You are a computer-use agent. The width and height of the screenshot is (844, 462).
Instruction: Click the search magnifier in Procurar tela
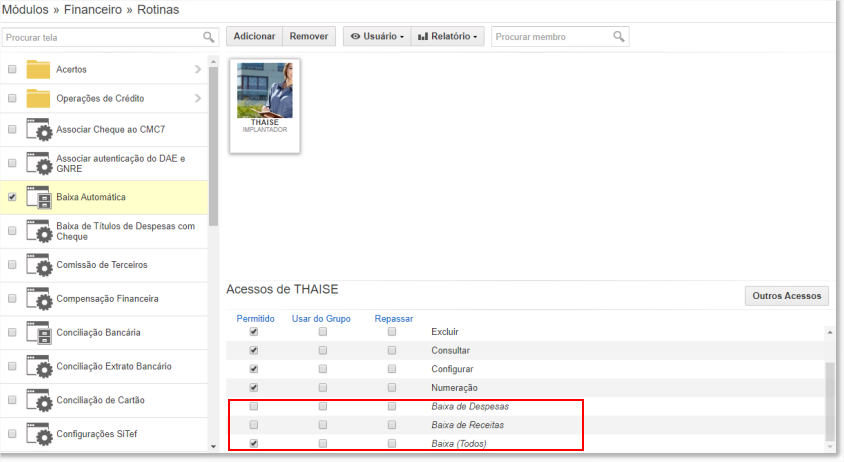(208, 37)
